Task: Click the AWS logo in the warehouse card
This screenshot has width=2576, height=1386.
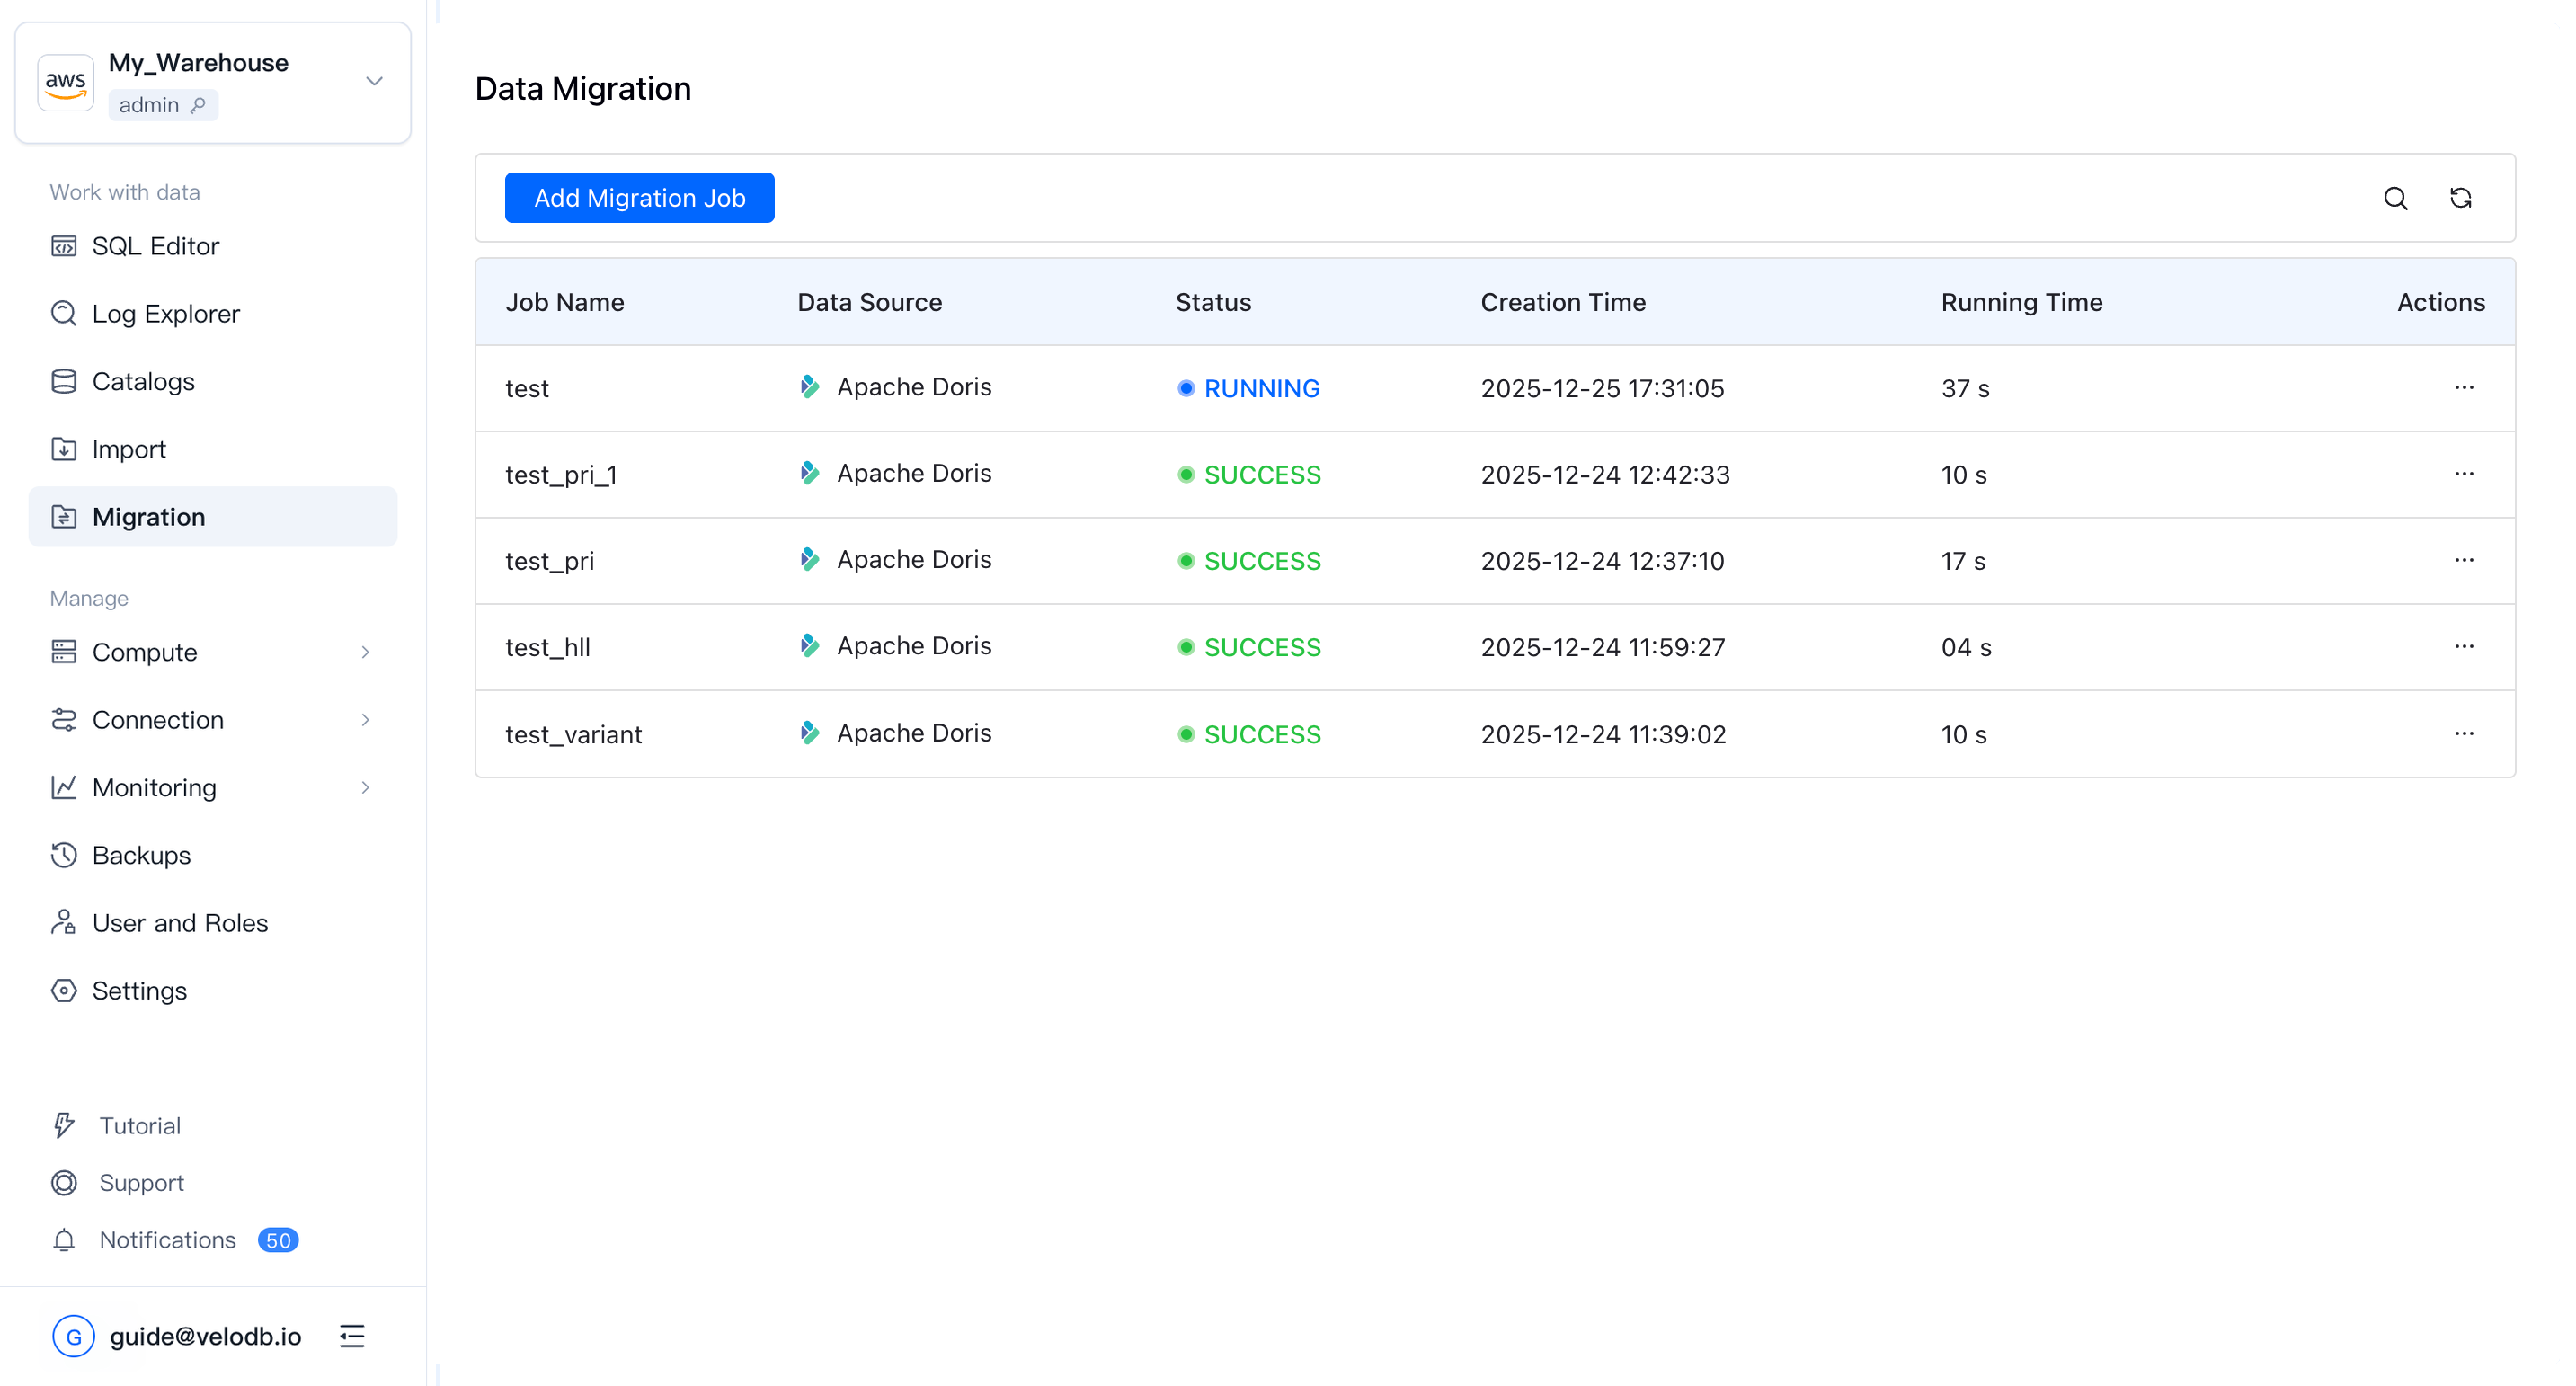Action: 66,82
